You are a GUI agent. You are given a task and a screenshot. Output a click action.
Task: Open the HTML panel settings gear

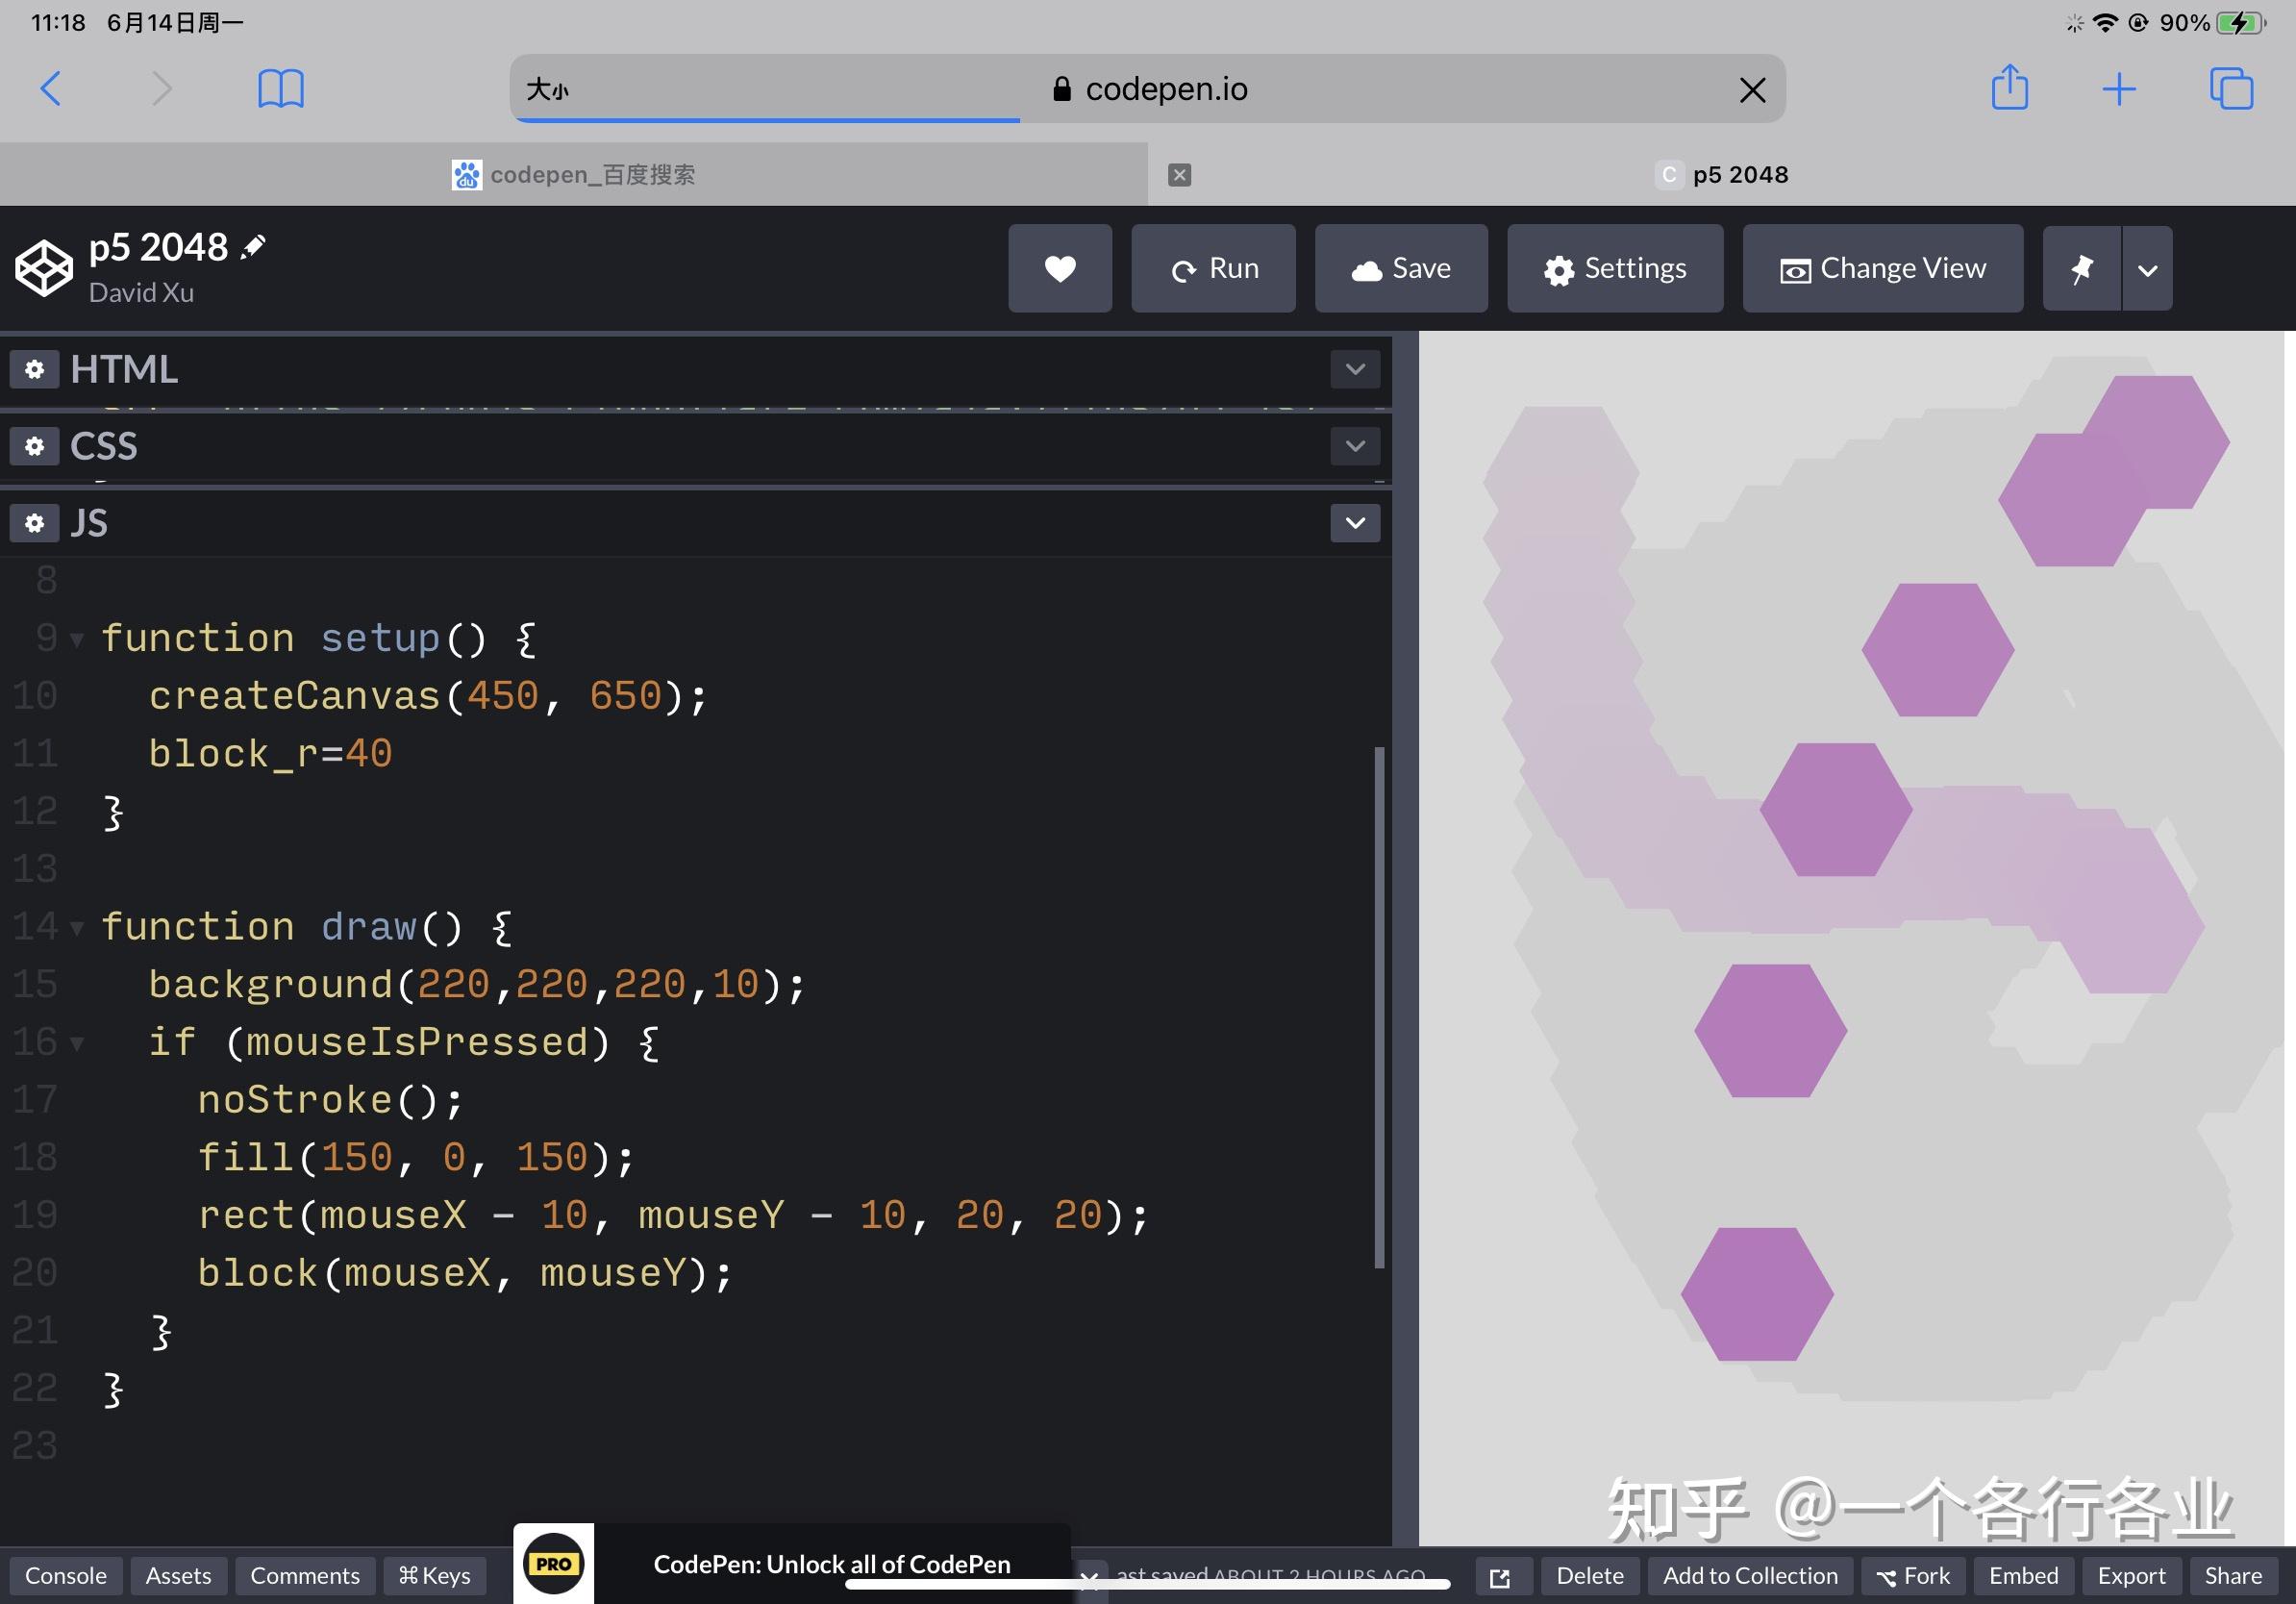[34, 369]
